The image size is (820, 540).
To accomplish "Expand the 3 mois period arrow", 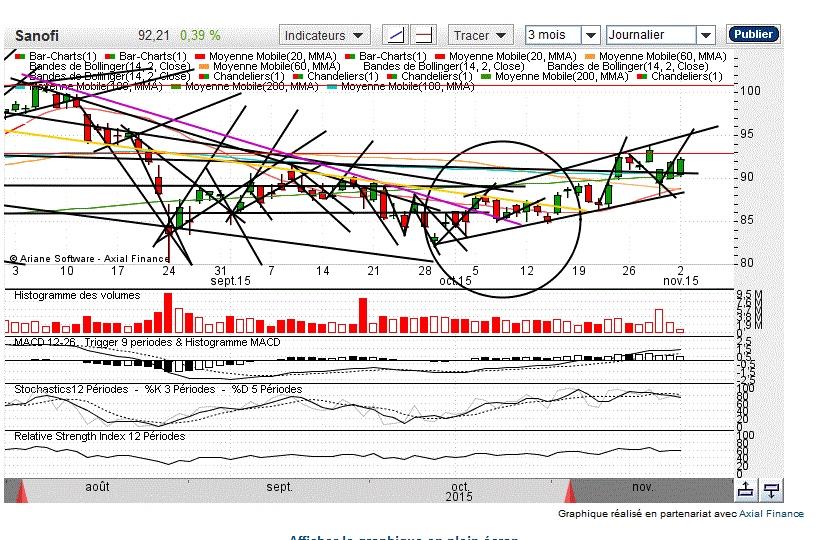I will point(590,35).
